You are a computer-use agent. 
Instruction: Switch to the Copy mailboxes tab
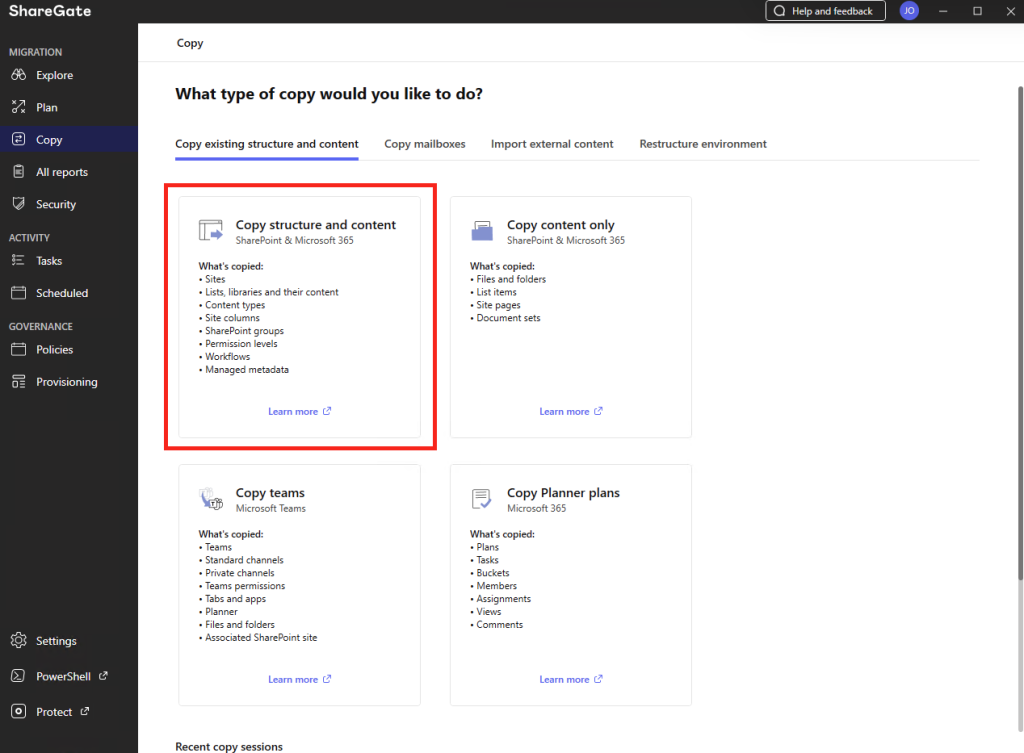(x=424, y=144)
